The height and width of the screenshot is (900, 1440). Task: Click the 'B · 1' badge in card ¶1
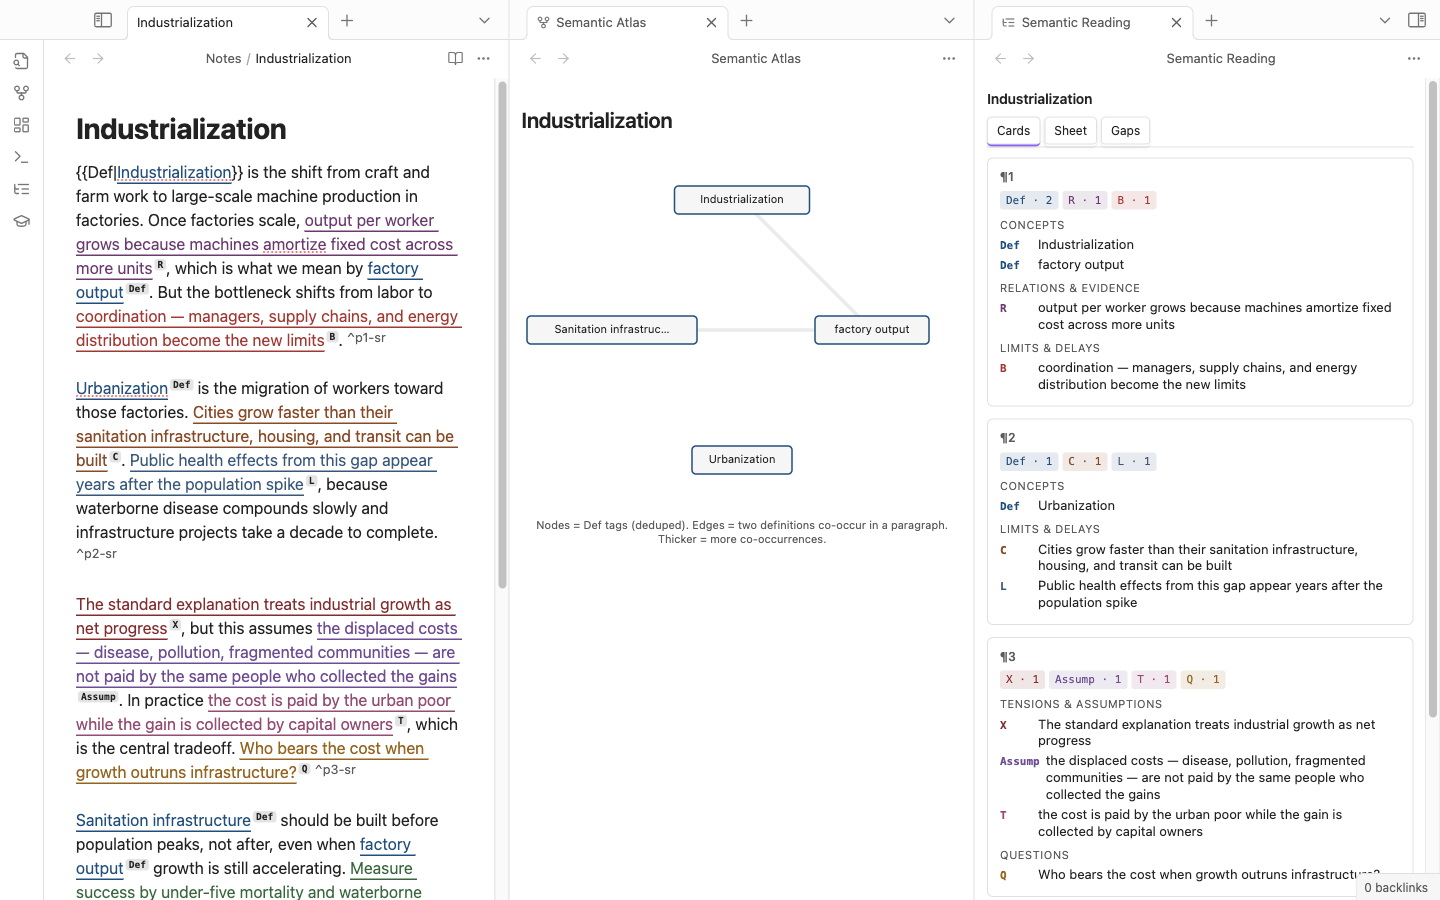1133,200
